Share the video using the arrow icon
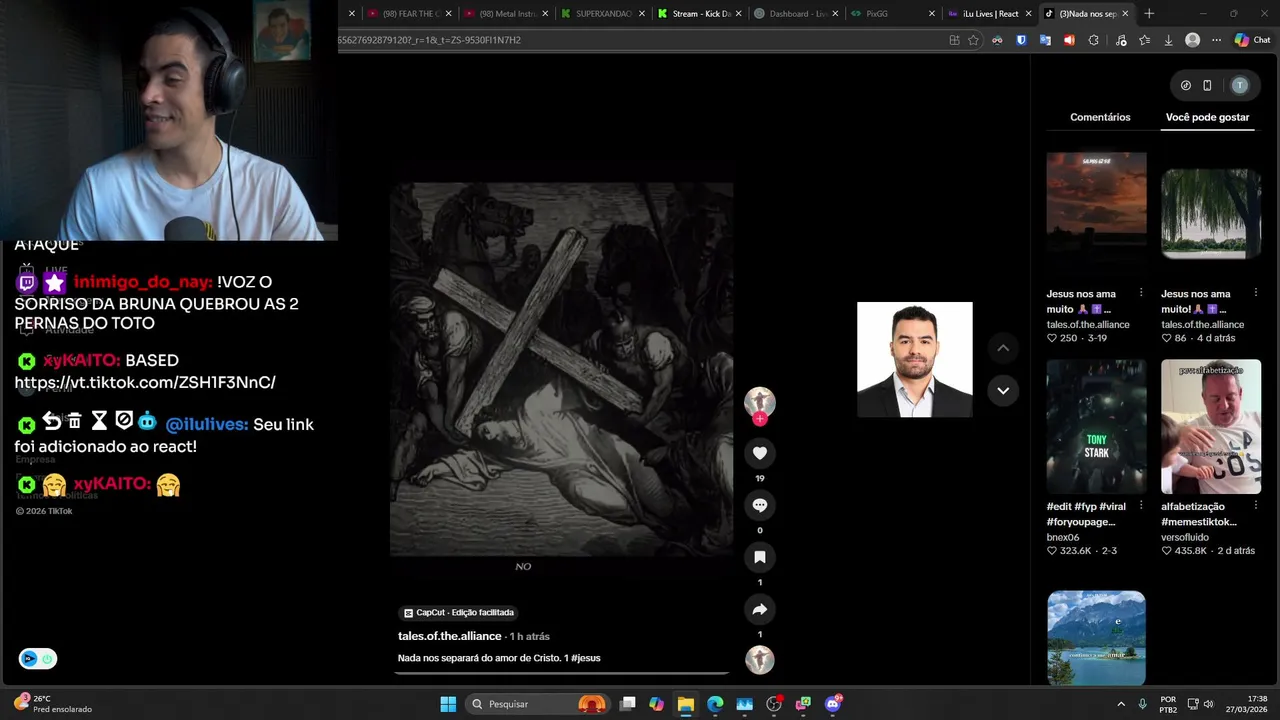Screen dimensions: 1280x720 pyautogui.click(x=760, y=609)
